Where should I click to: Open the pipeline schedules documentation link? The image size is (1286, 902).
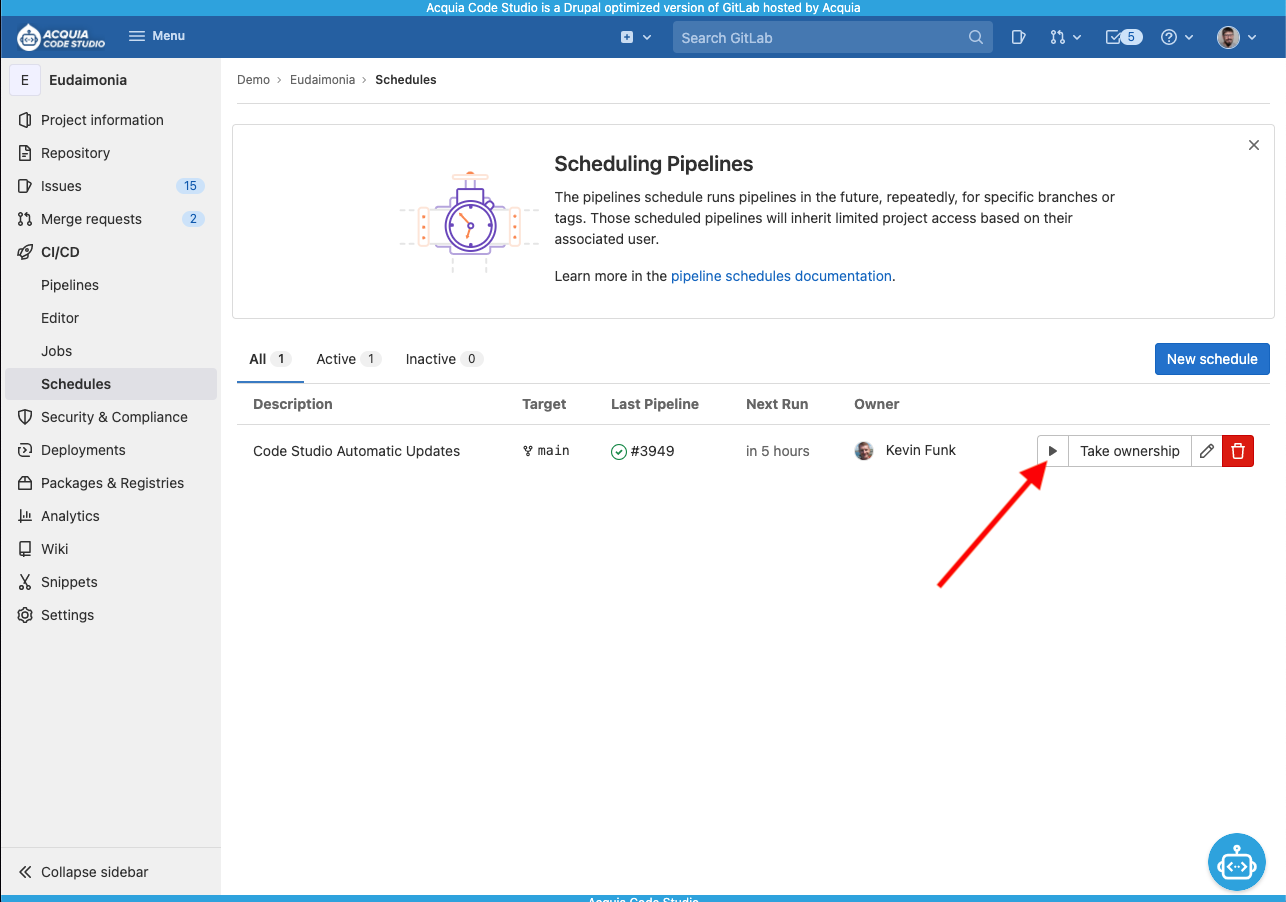[x=781, y=276]
